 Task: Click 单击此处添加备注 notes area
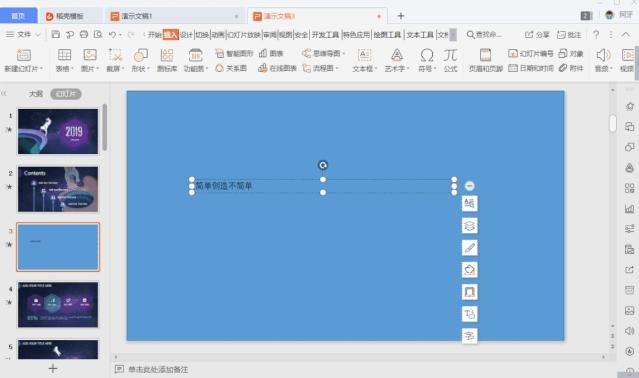158,369
